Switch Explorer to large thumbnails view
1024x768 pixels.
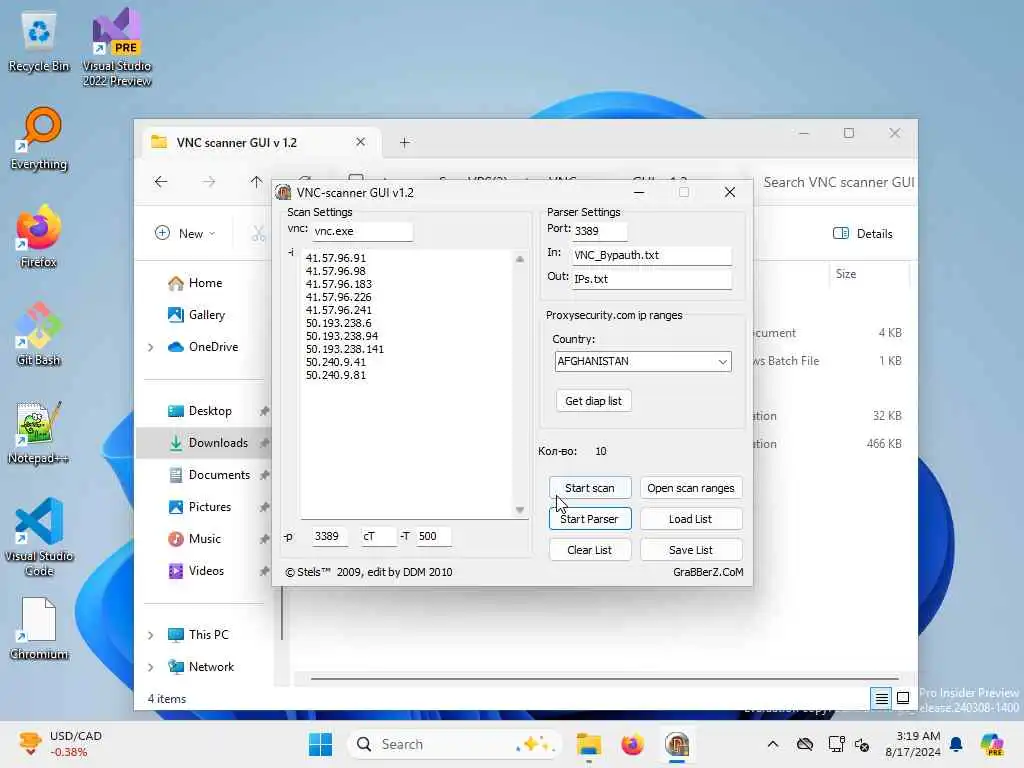point(903,699)
